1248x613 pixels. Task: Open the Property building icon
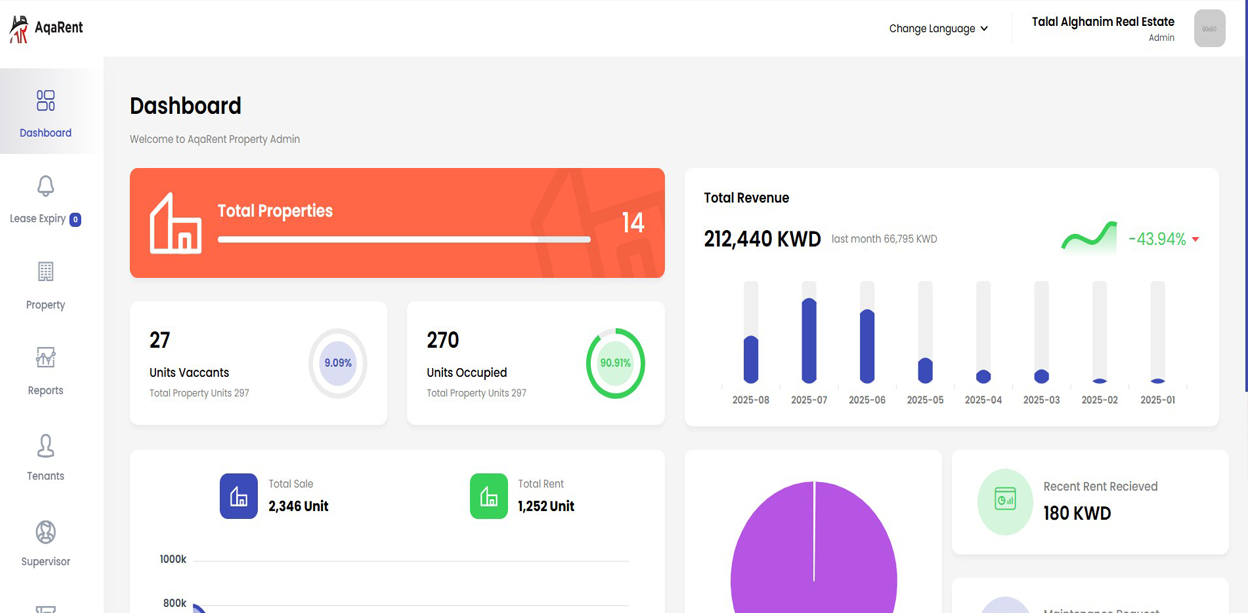pos(45,272)
